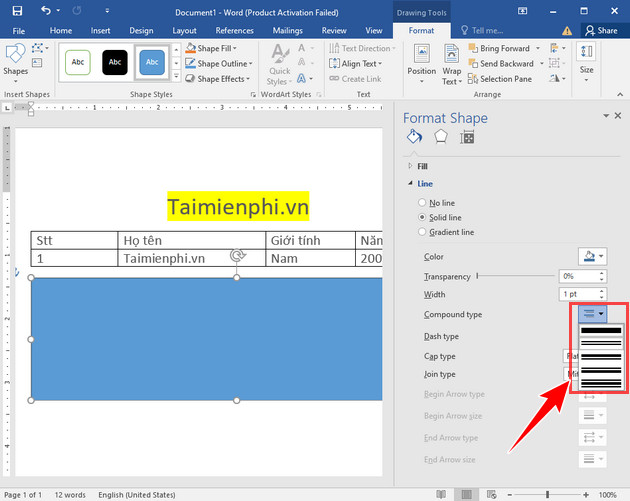This screenshot has height=501, width=630.
Task: Click the Share button
Action: (601, 31)
